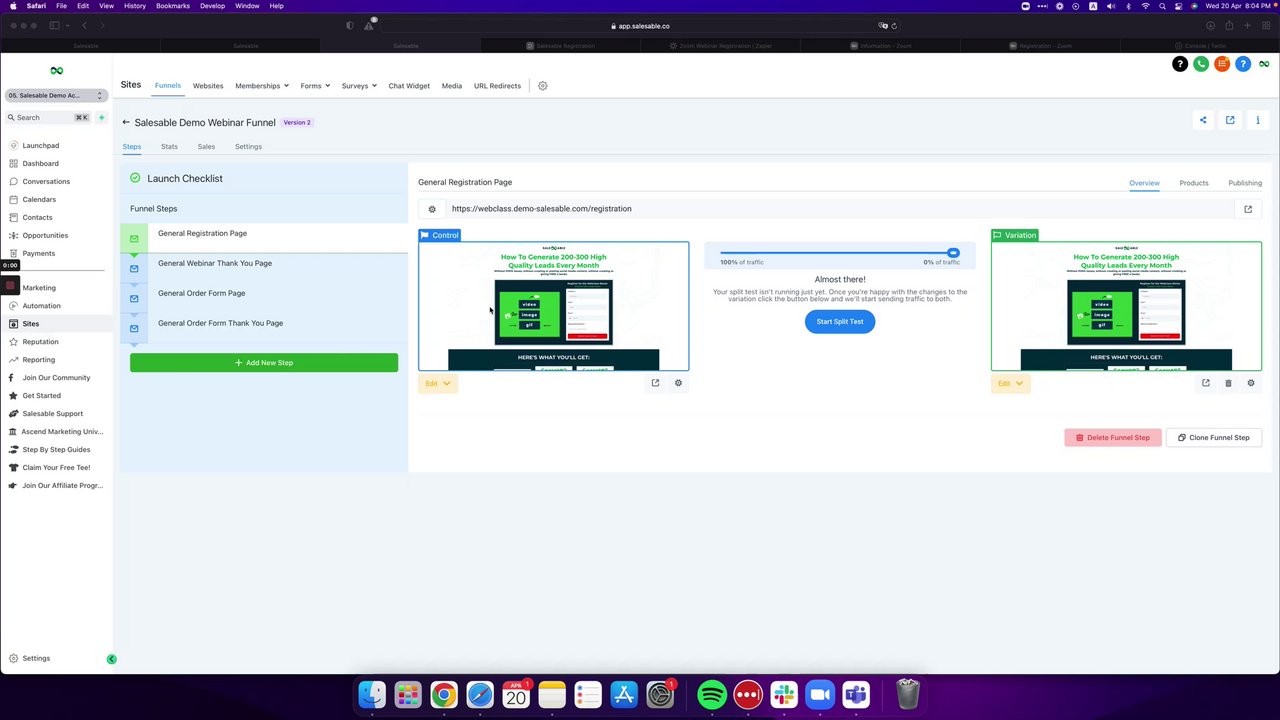Image resolution: width=1280 pixels, height=720 pixels.
Task: Expand the Surveys dropdown
Action: pyautogui.click(x=359, y=86)
